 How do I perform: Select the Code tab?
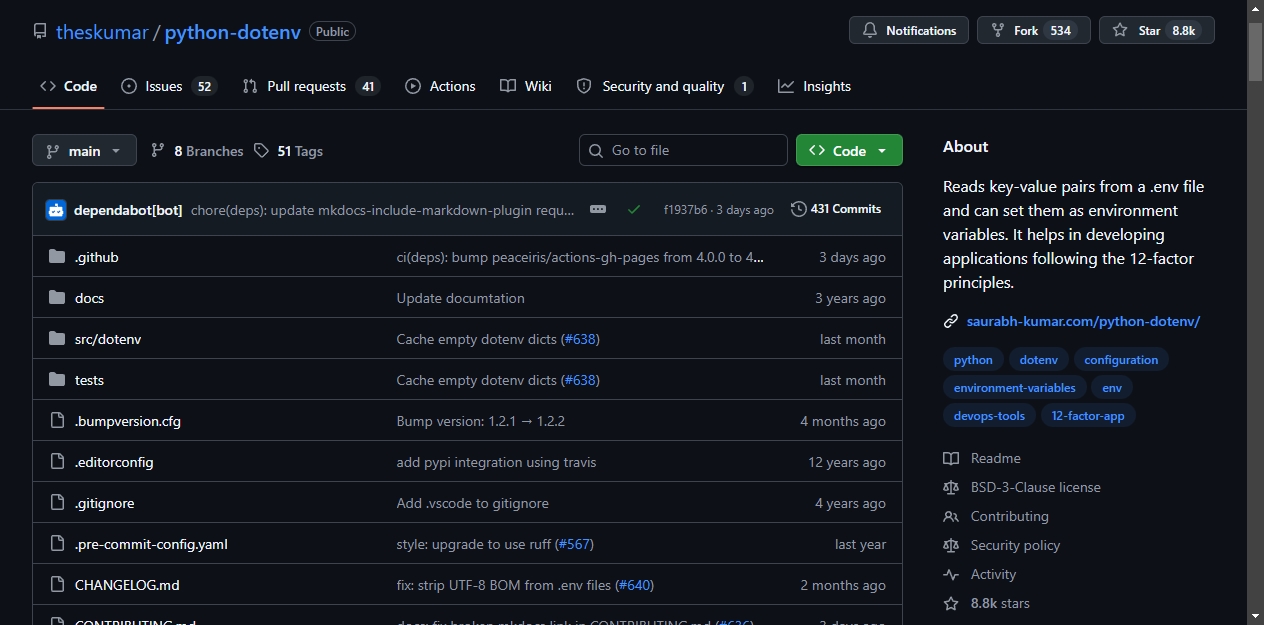tap(68, 86)
